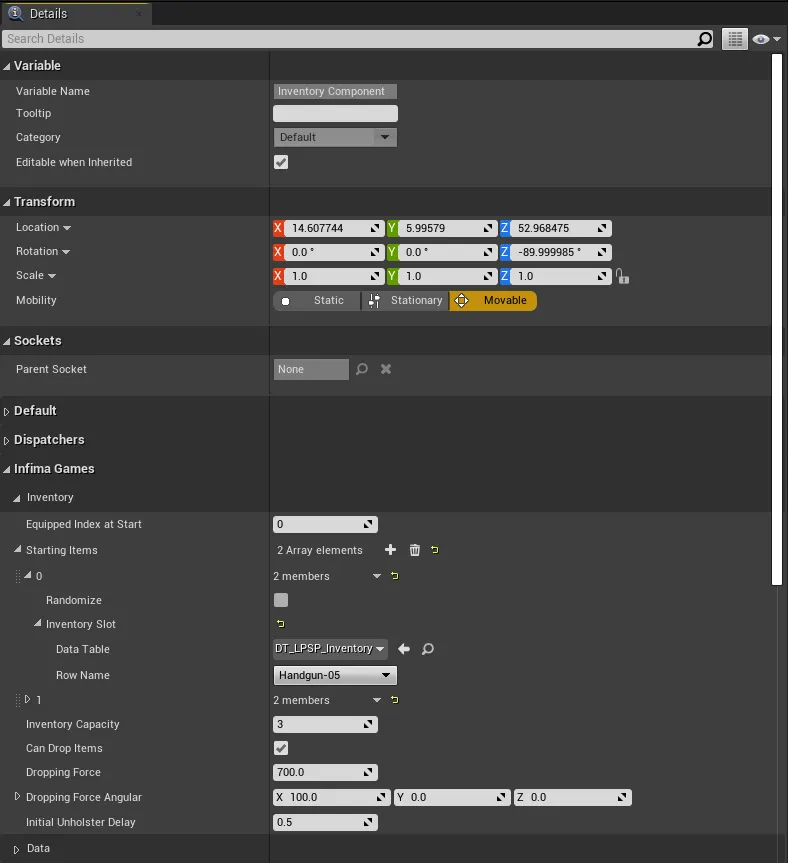This screenshot has width=788, height=863.
Task: Set Mobility to Stationary
Action: [406, 301]
